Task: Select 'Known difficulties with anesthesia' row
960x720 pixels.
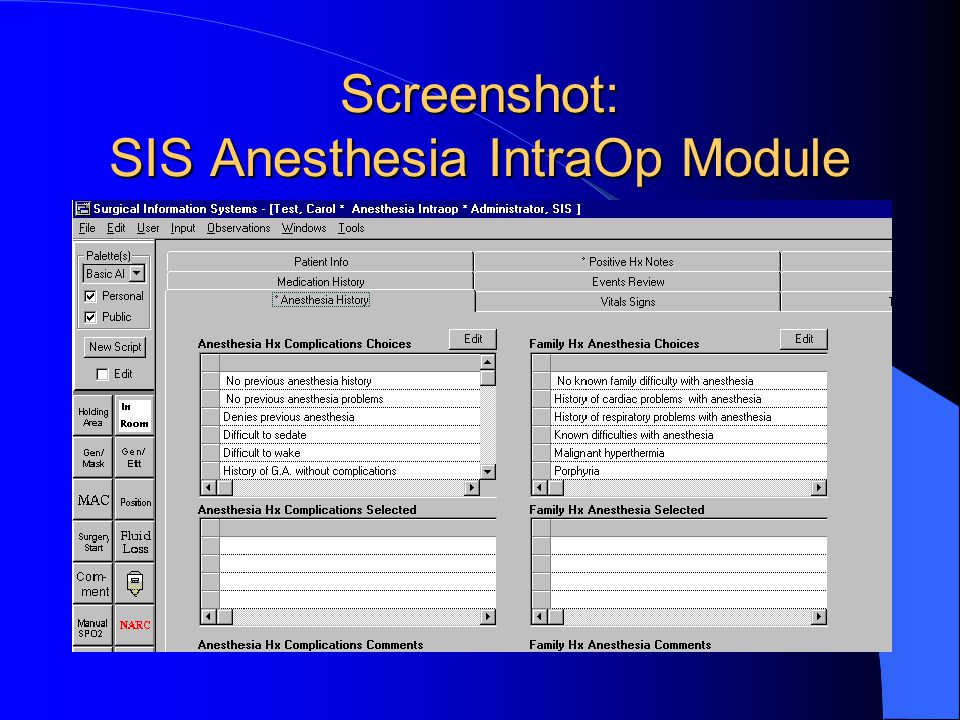Action: click(x=689, y=435)
